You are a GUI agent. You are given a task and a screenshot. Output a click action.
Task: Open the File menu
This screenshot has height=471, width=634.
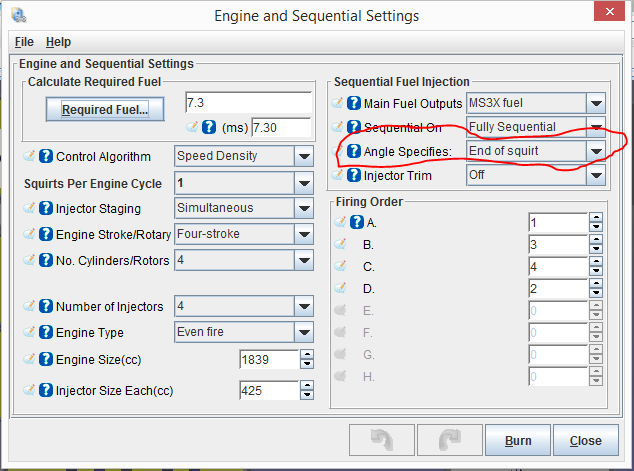[25, 42]
